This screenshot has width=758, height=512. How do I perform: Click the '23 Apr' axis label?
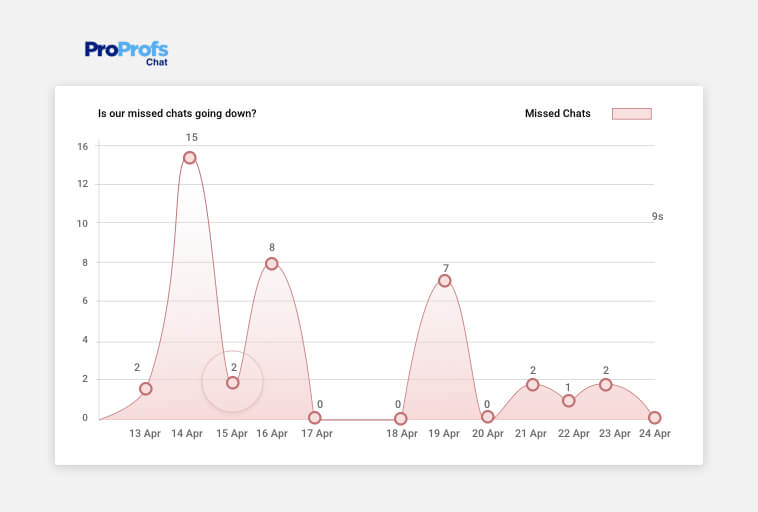[615, 434]
